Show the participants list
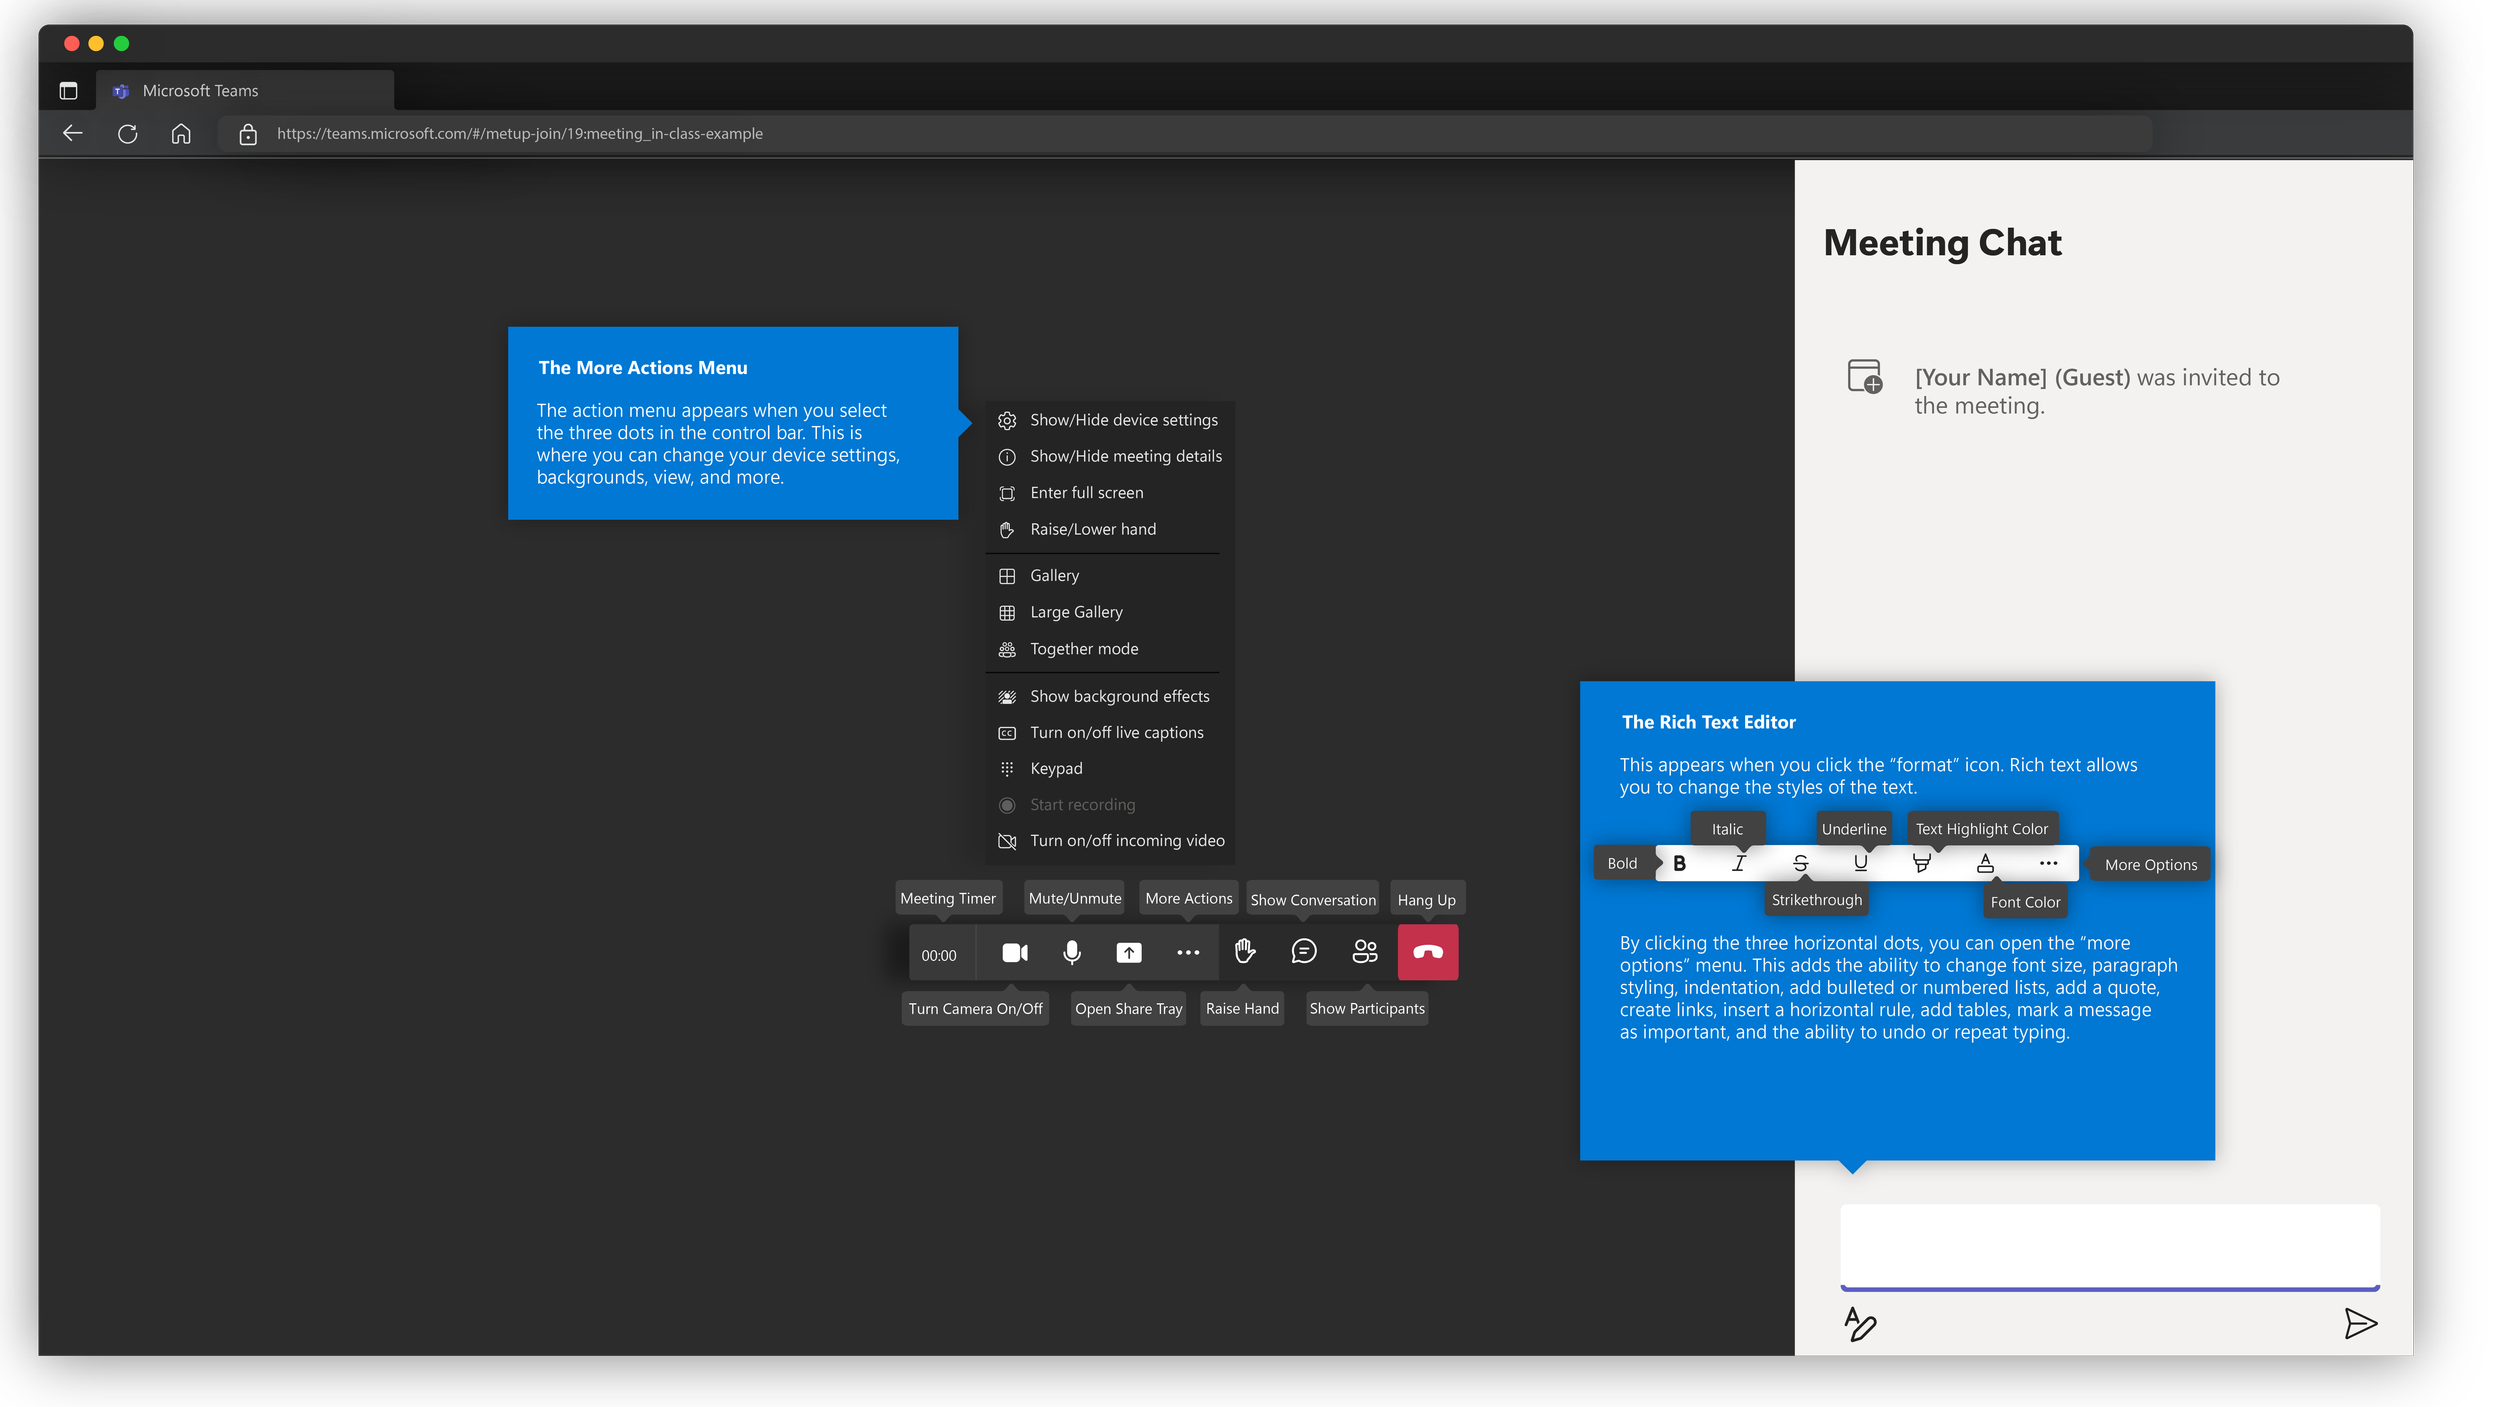Viewport: 2500px width, 1407px height. coord(1365,952)
